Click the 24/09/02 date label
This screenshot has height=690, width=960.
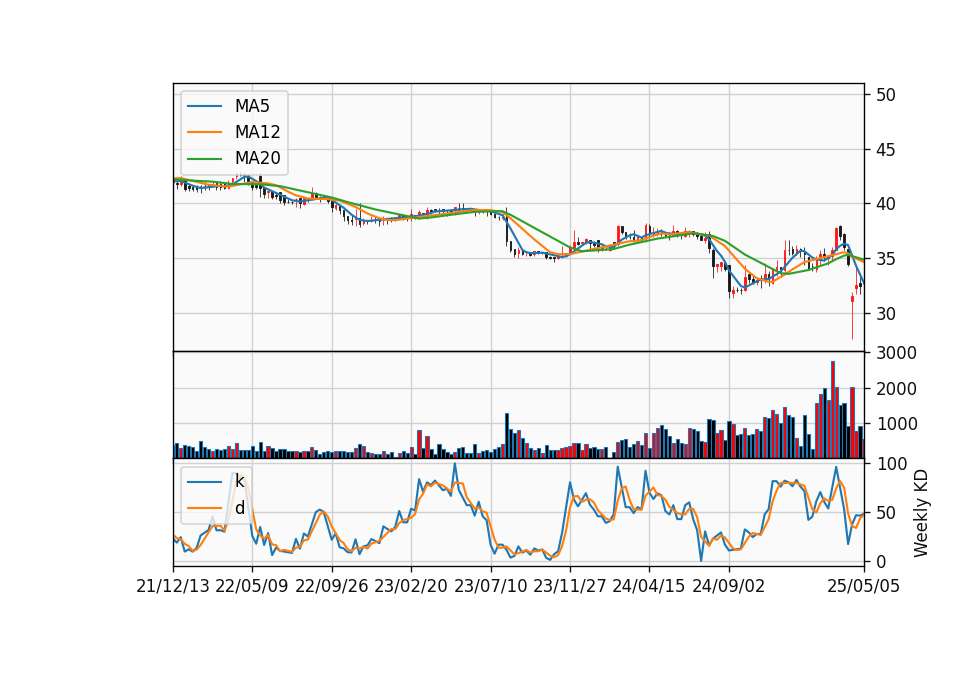pyautogui.click(x=729, y=587)
